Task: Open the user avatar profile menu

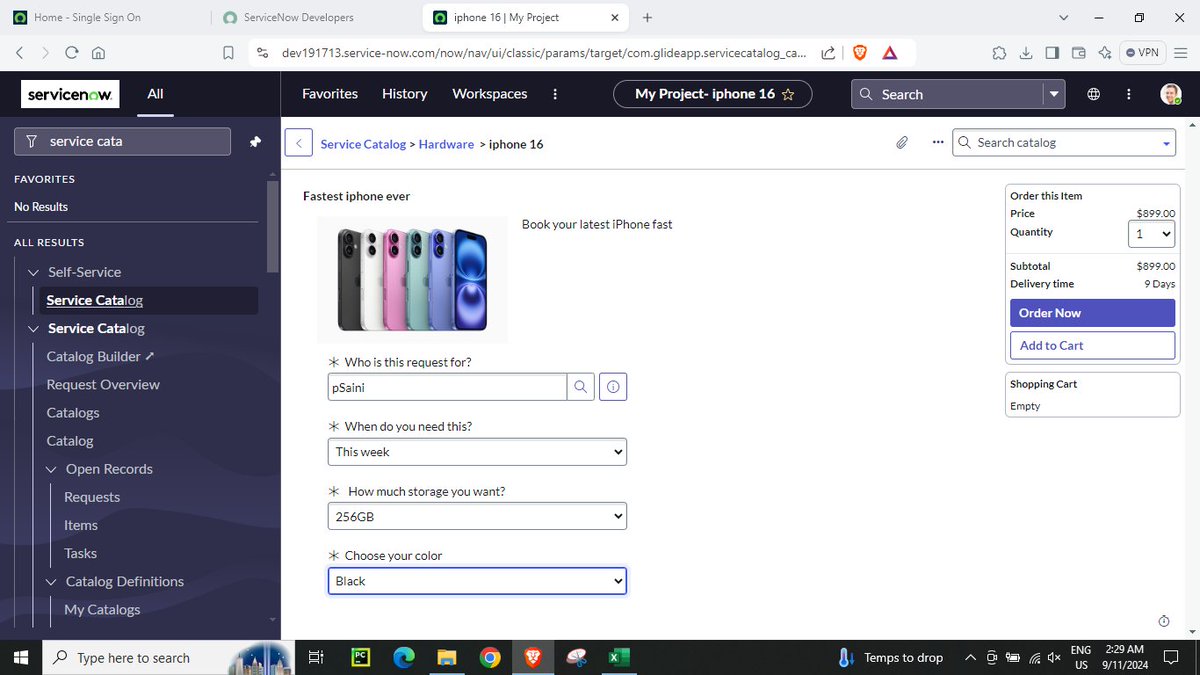Action: point(1170,94)
